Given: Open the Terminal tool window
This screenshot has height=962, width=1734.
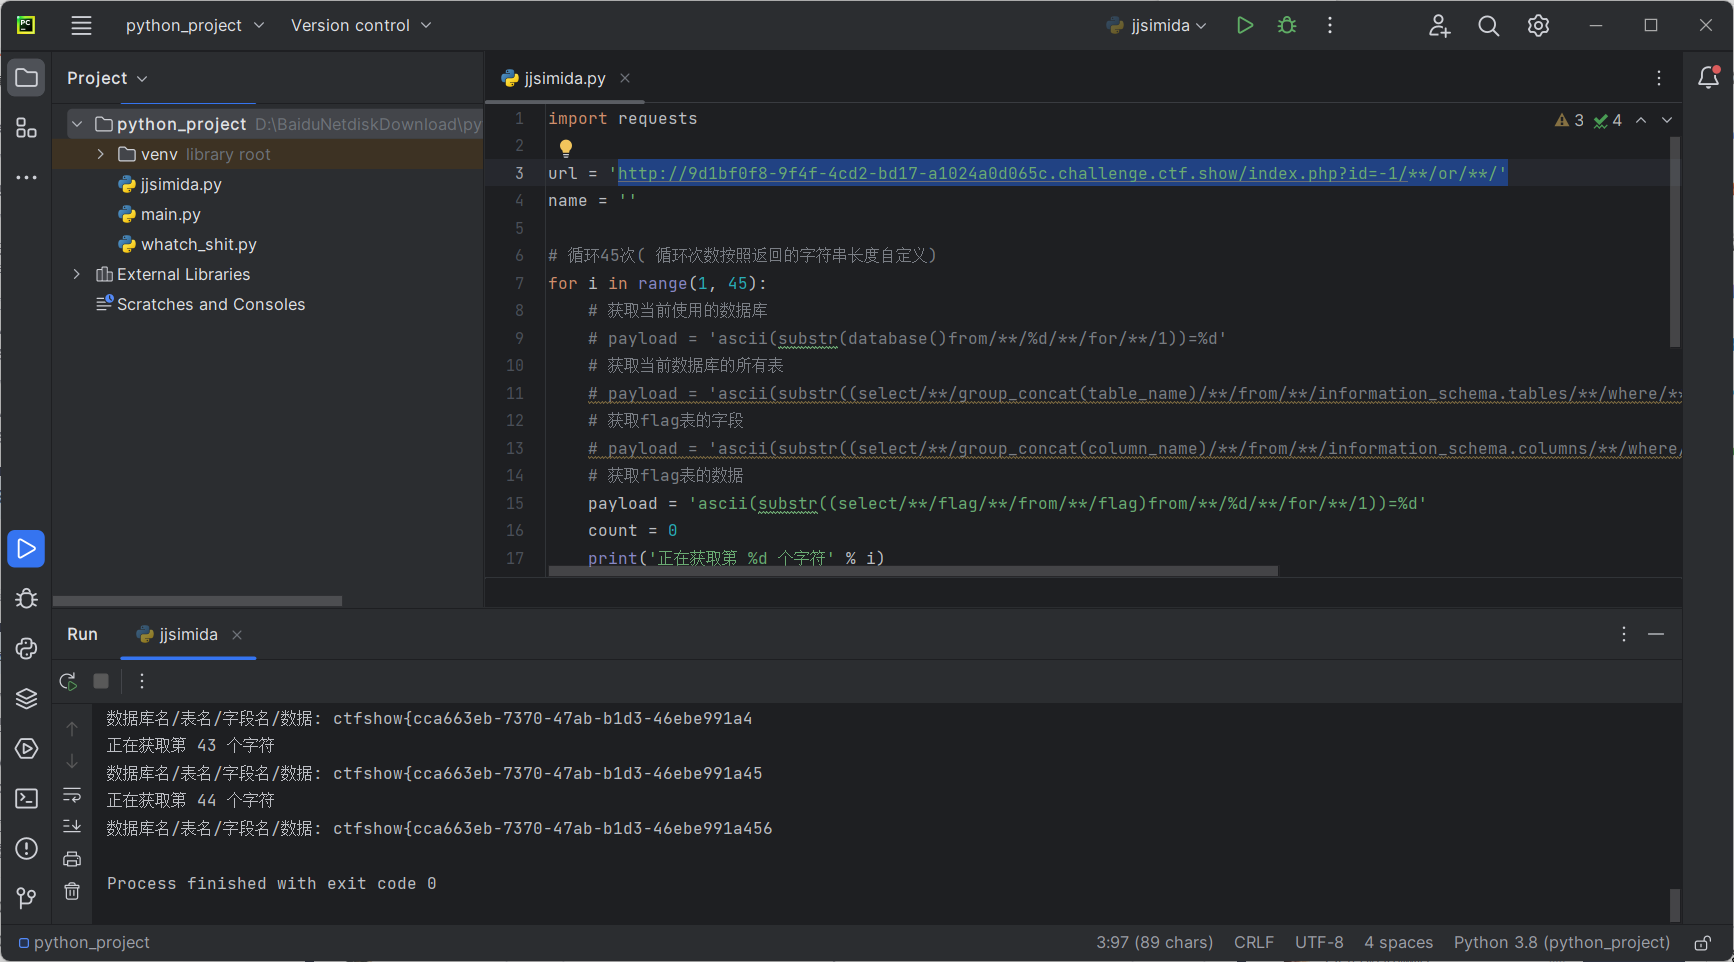Looking at the screenshot, I should click(x=27, y=799).
